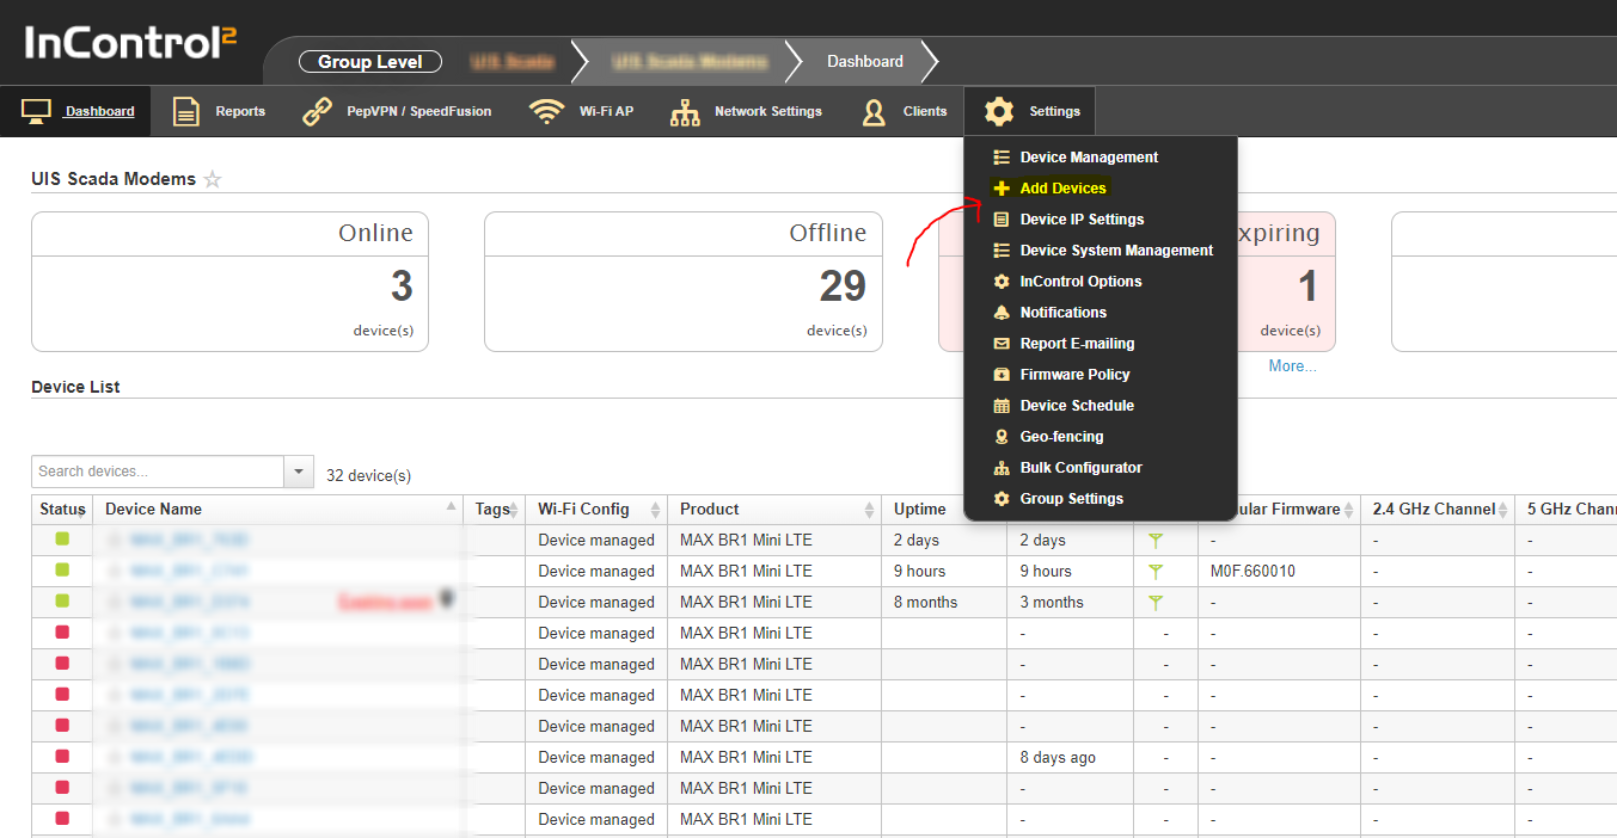Open the Online devices card
The height and width of the screenshot is (838, 1617).
pyautogui.click(x=230, y=282)
